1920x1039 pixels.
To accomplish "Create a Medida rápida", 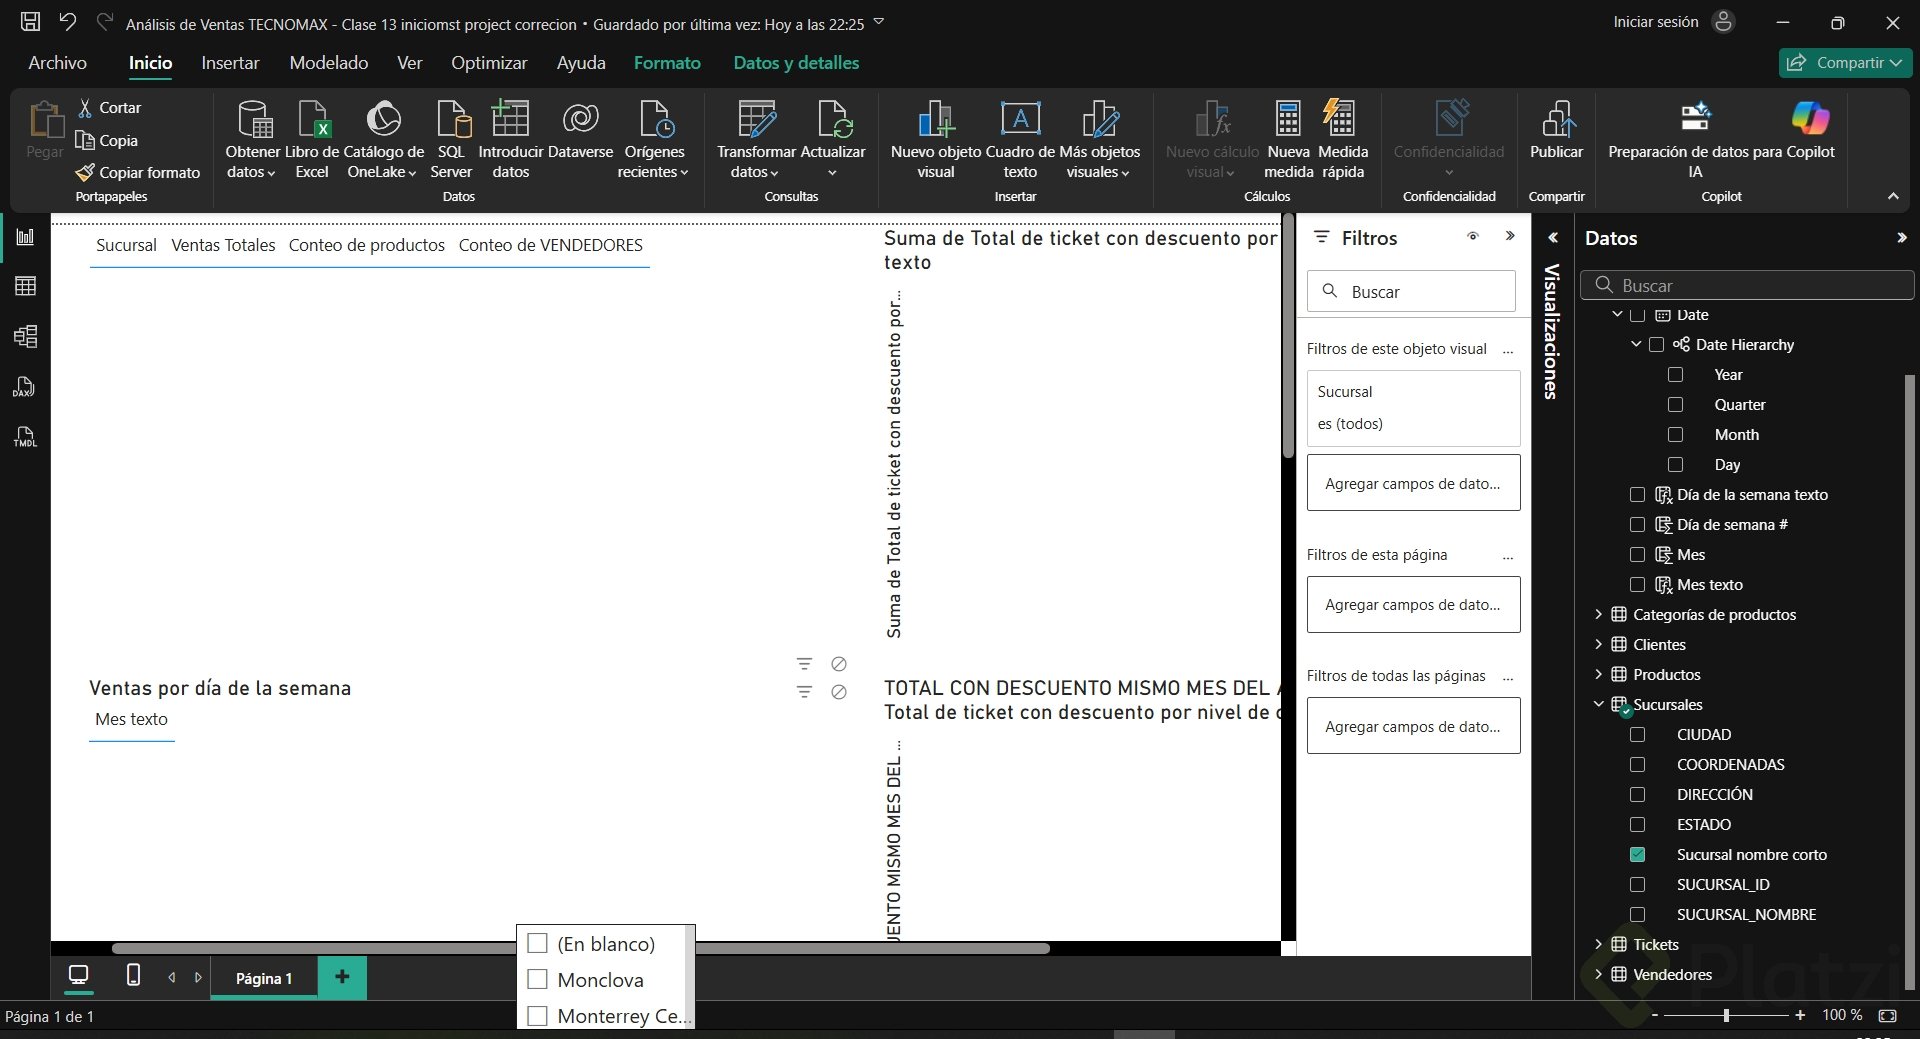I will [x=1343, y=140].
